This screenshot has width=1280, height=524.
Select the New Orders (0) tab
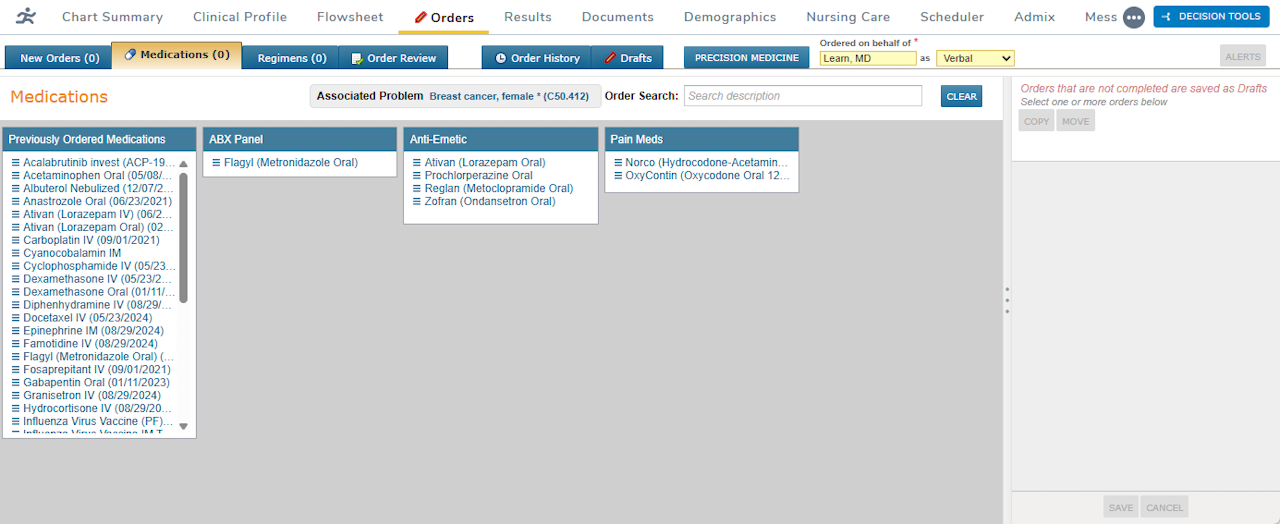(59, 58)
